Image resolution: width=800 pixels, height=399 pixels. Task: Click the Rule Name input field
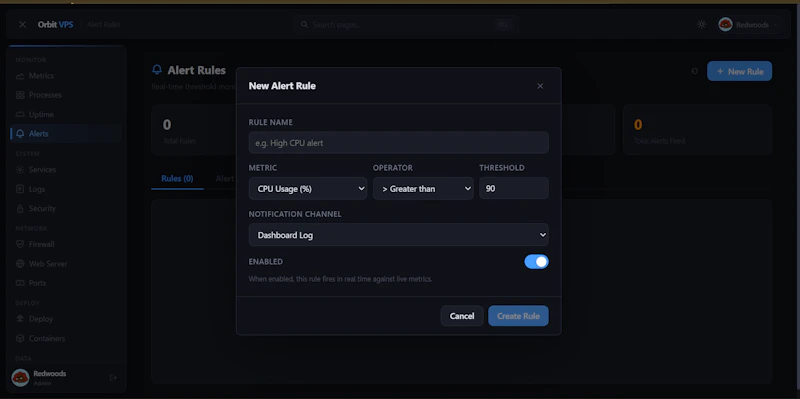[x=398, y=143]
